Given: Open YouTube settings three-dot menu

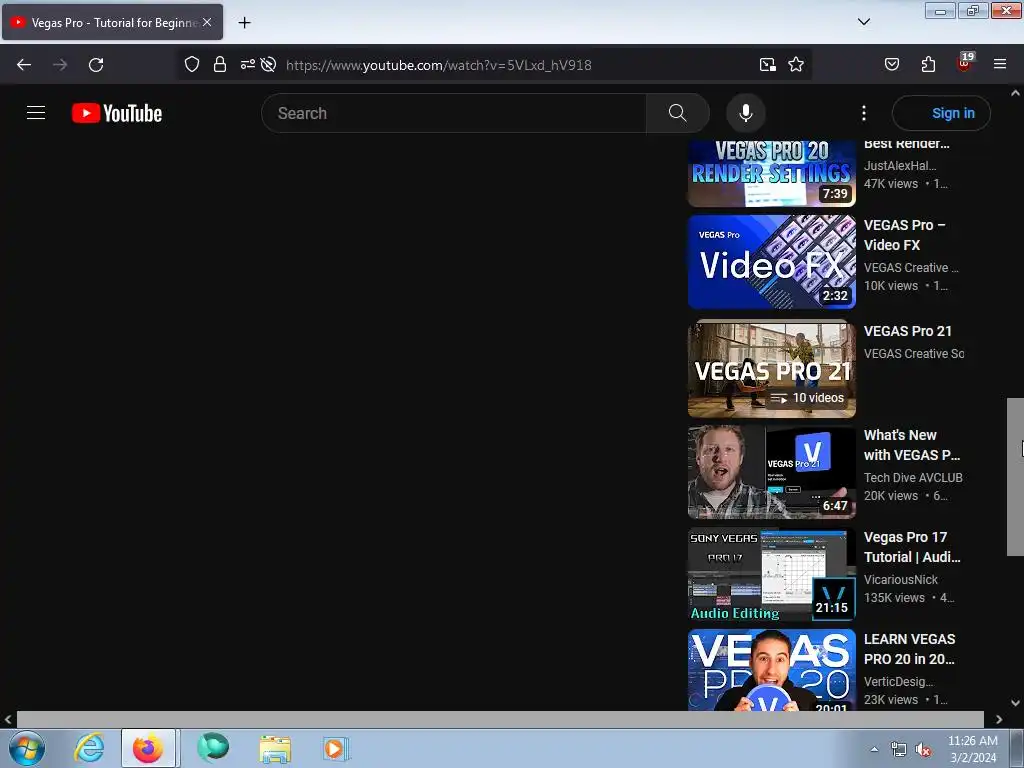Looking at the screenshot, I should click(x=863, y=113).
